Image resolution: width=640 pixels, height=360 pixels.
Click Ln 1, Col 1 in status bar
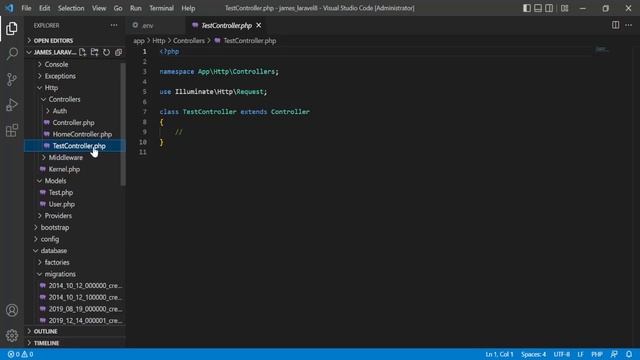[499, 354]
